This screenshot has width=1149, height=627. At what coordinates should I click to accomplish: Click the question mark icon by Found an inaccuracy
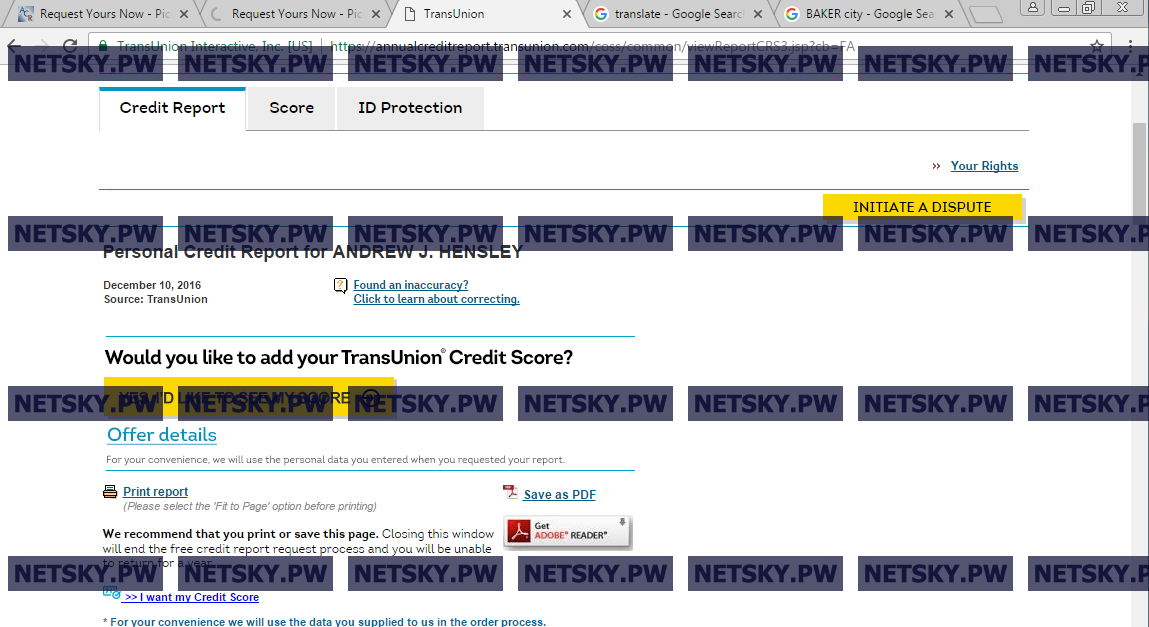point(340,286)
